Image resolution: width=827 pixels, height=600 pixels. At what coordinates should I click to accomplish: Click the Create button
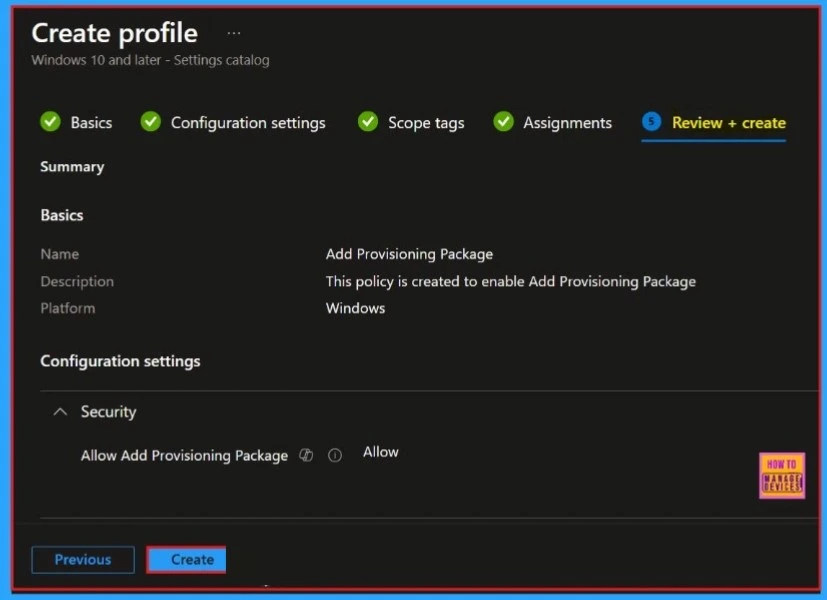coord(186,559)
